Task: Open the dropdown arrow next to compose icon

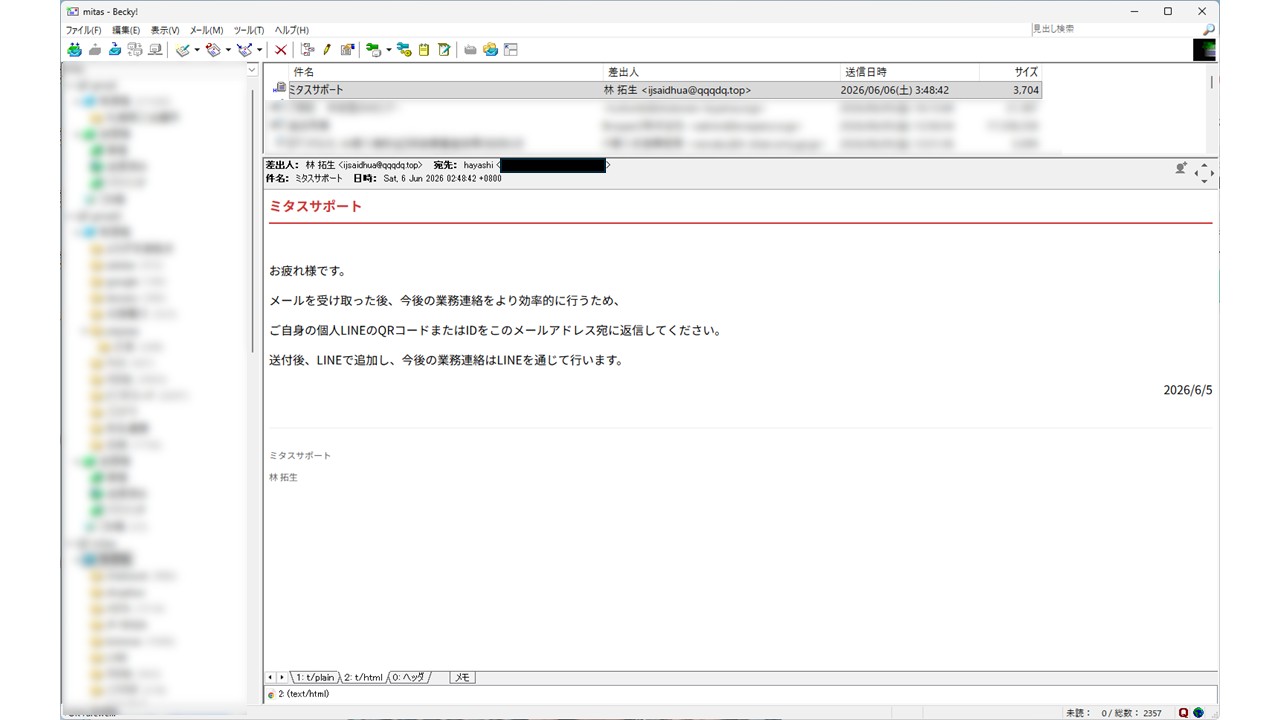Action: click(x=197, y=50)
